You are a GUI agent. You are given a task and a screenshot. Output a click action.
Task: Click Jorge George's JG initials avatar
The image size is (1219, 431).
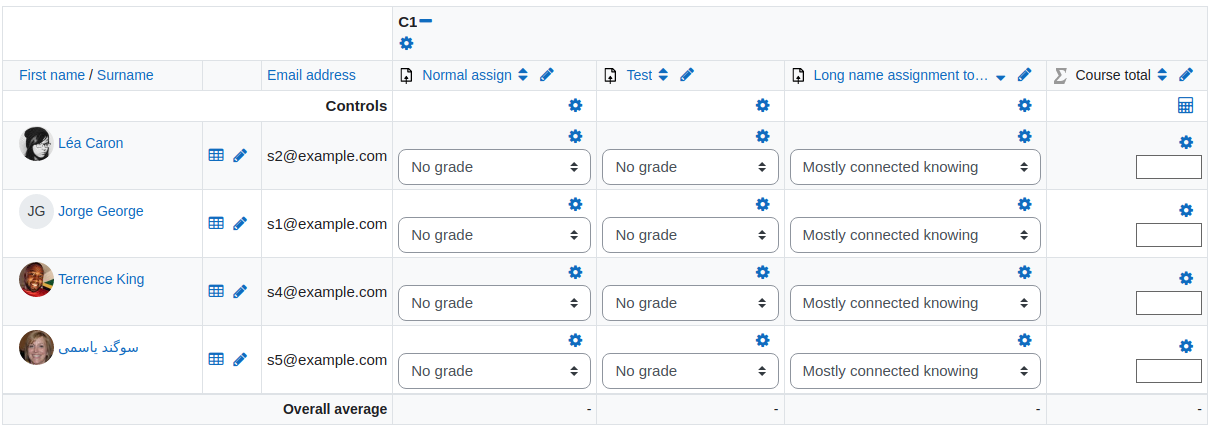(36, 212)
